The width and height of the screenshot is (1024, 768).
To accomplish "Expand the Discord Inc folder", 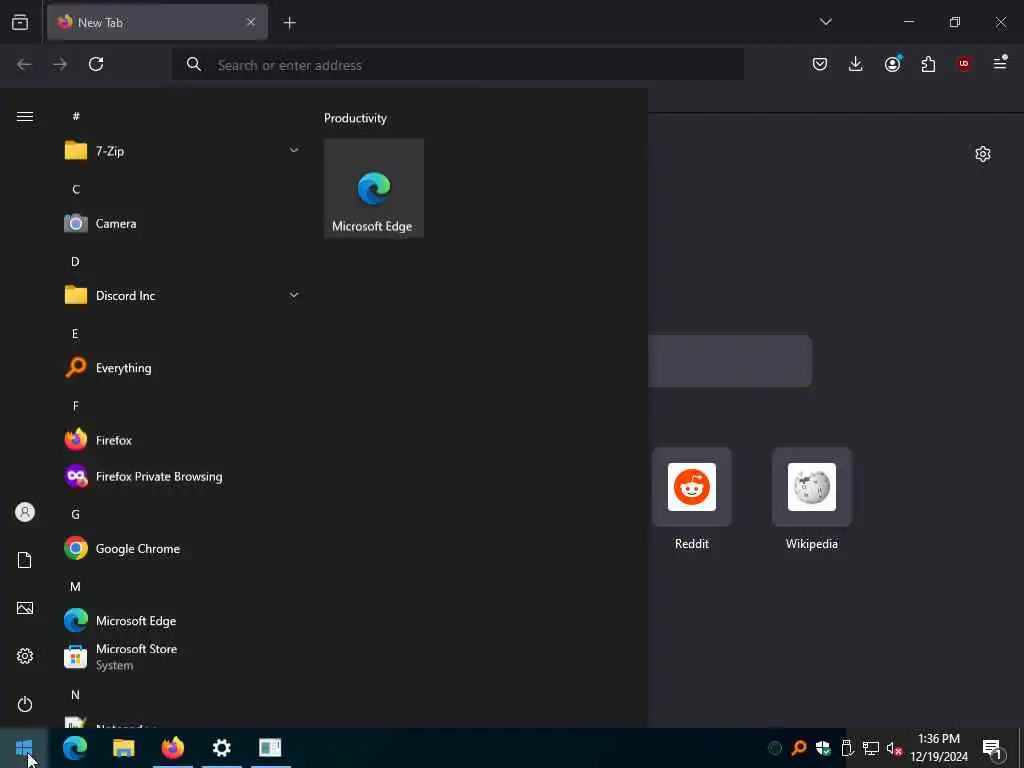I will 182,296.
